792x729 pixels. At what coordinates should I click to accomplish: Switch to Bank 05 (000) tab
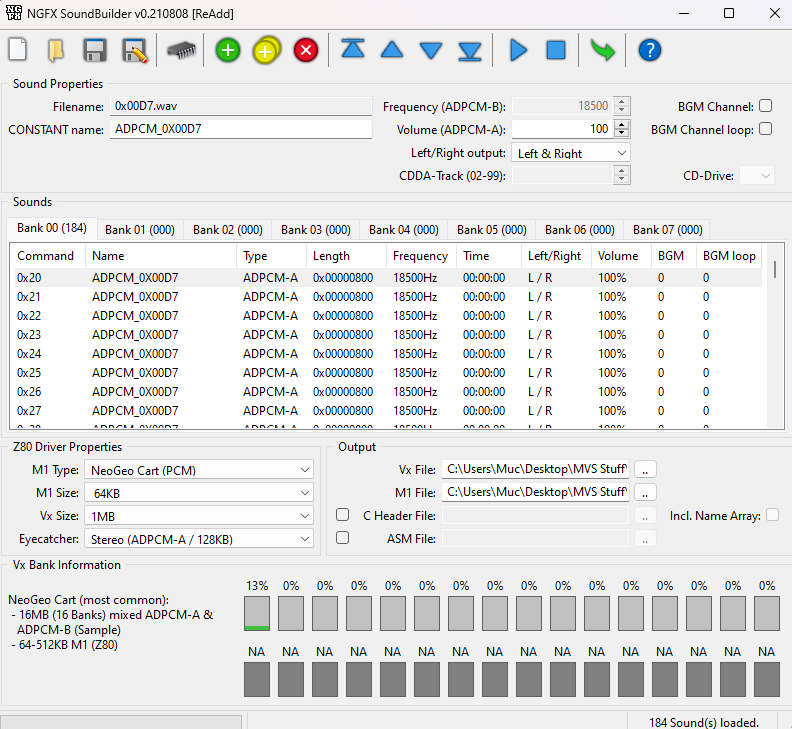click(491, 230)
